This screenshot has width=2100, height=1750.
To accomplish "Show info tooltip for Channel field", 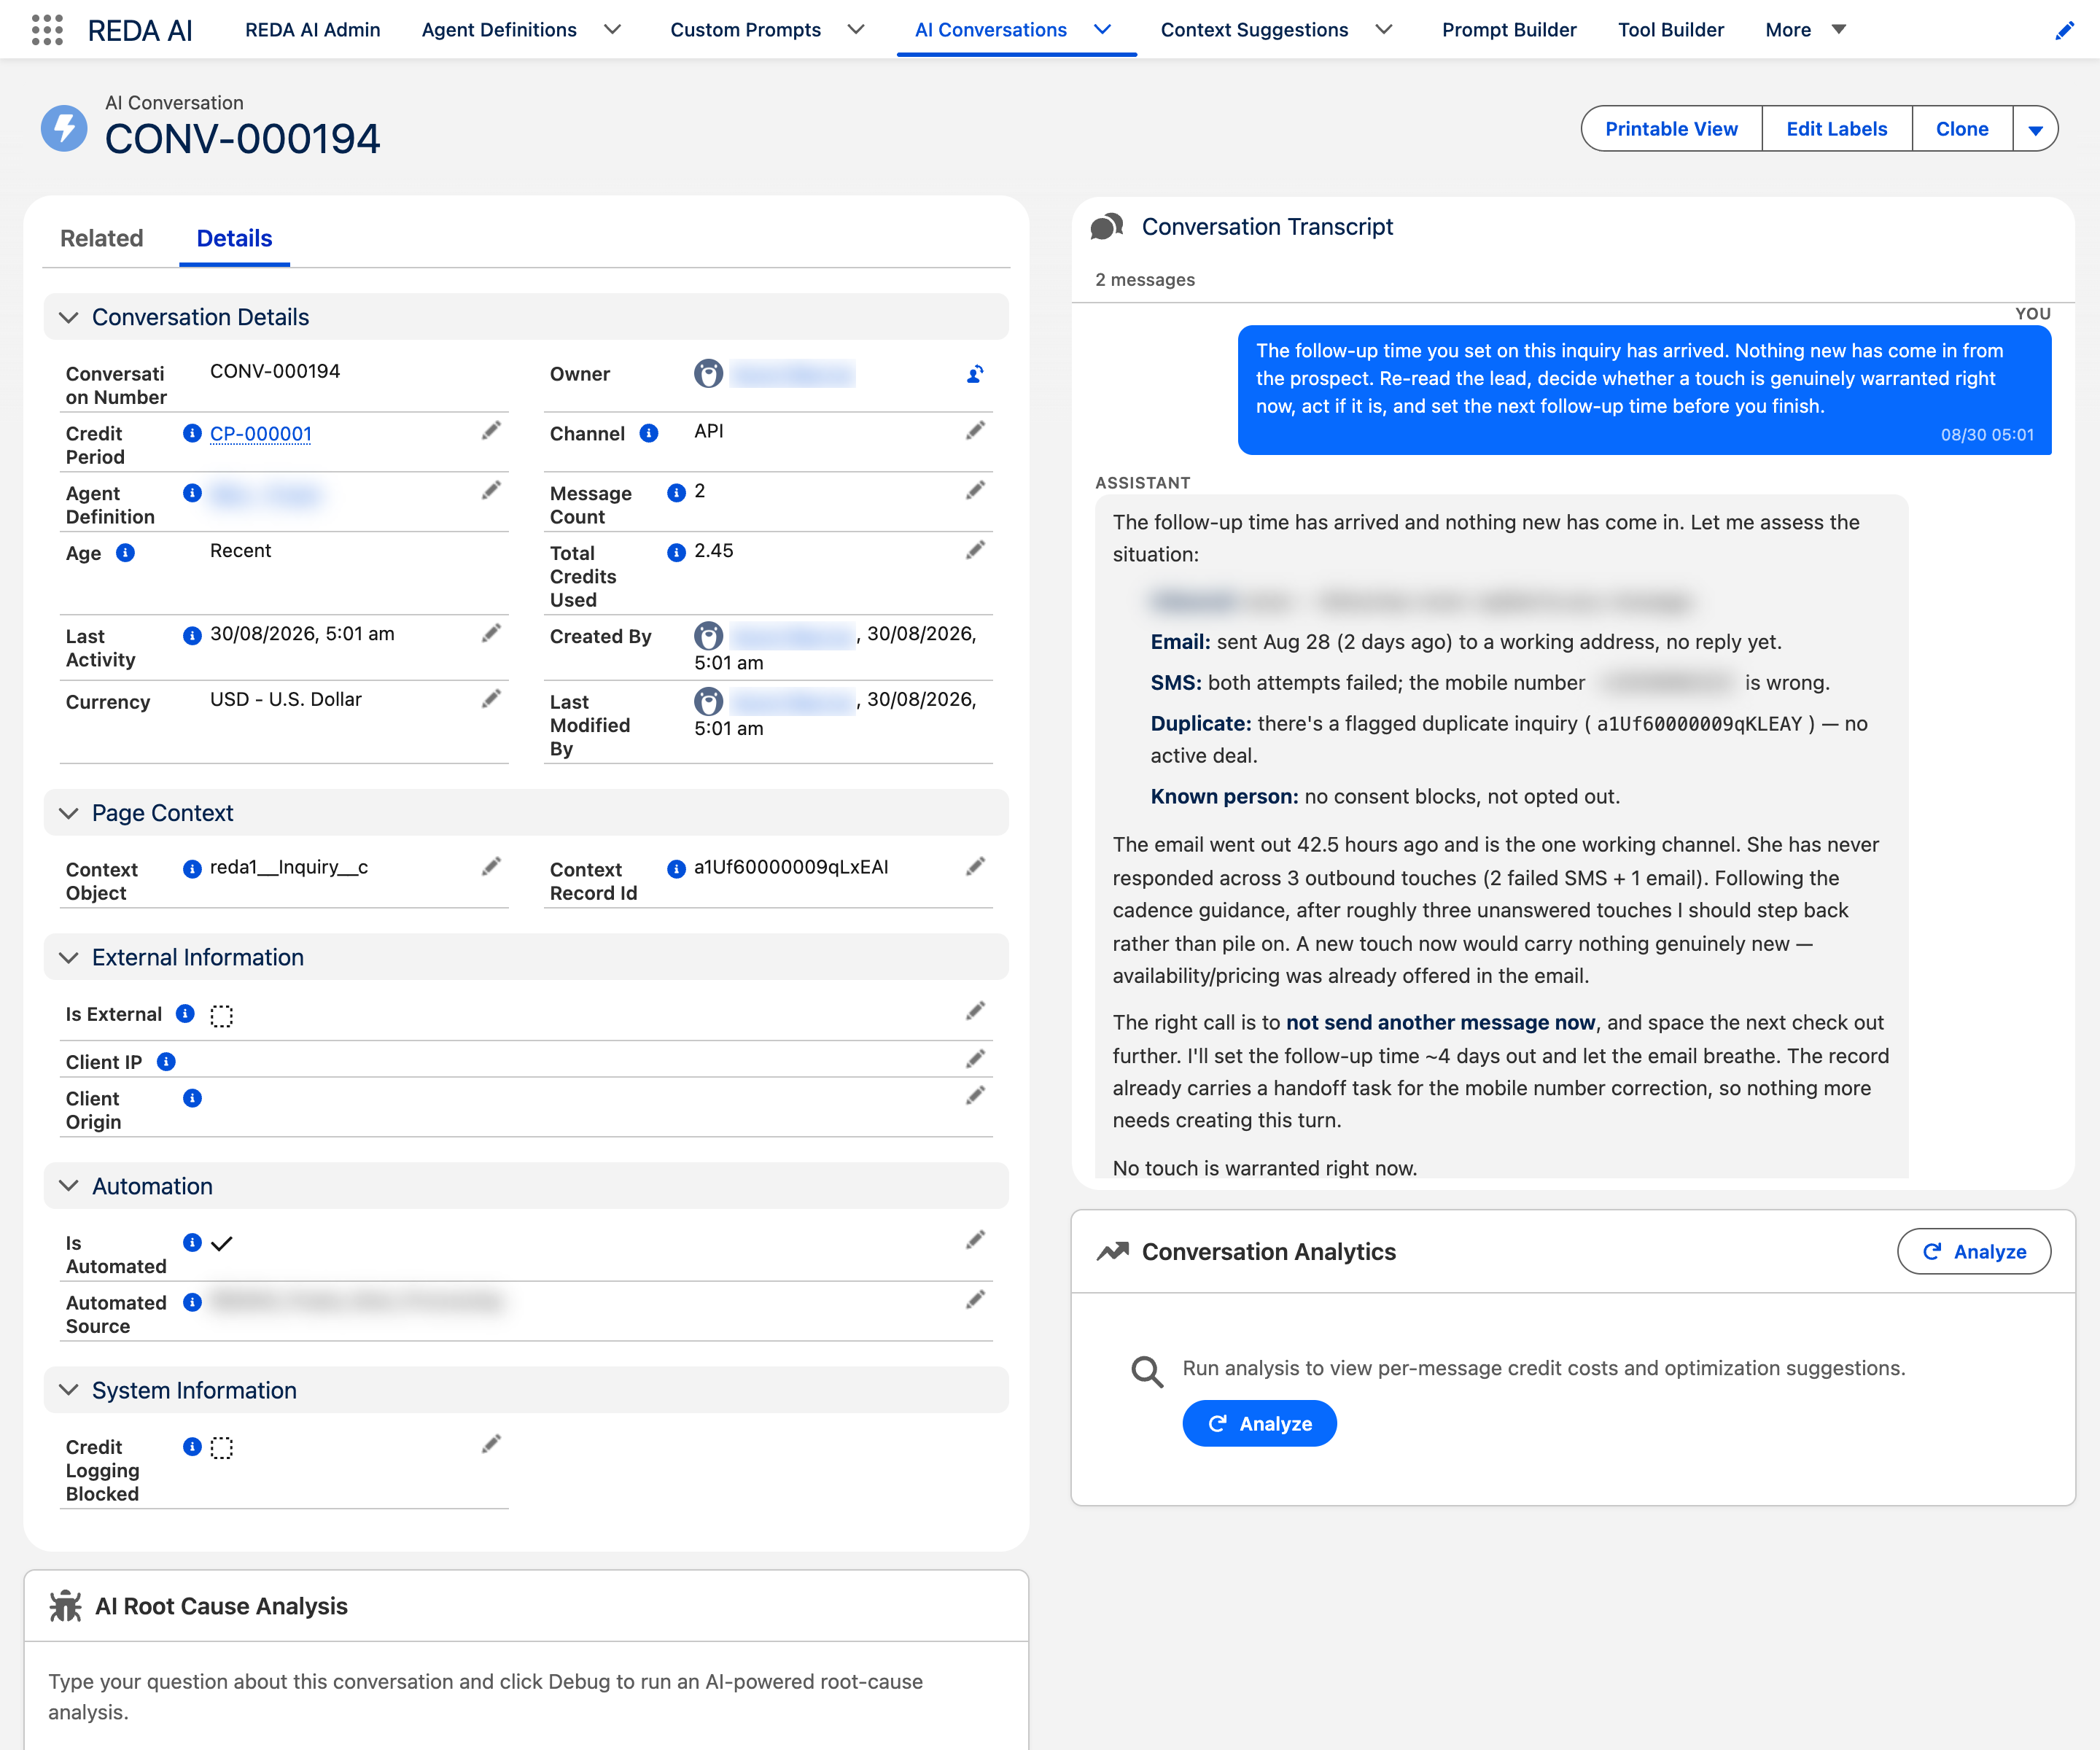I will click(649, 433).
